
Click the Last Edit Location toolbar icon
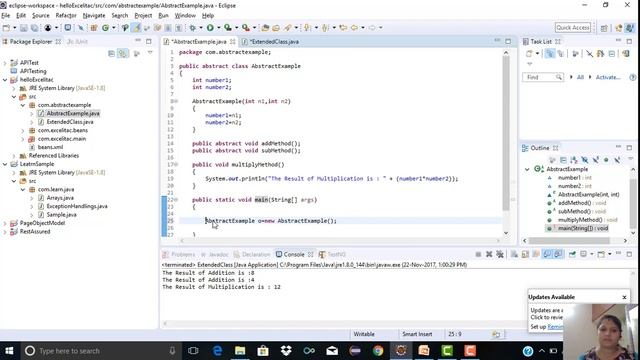[343, 28]
